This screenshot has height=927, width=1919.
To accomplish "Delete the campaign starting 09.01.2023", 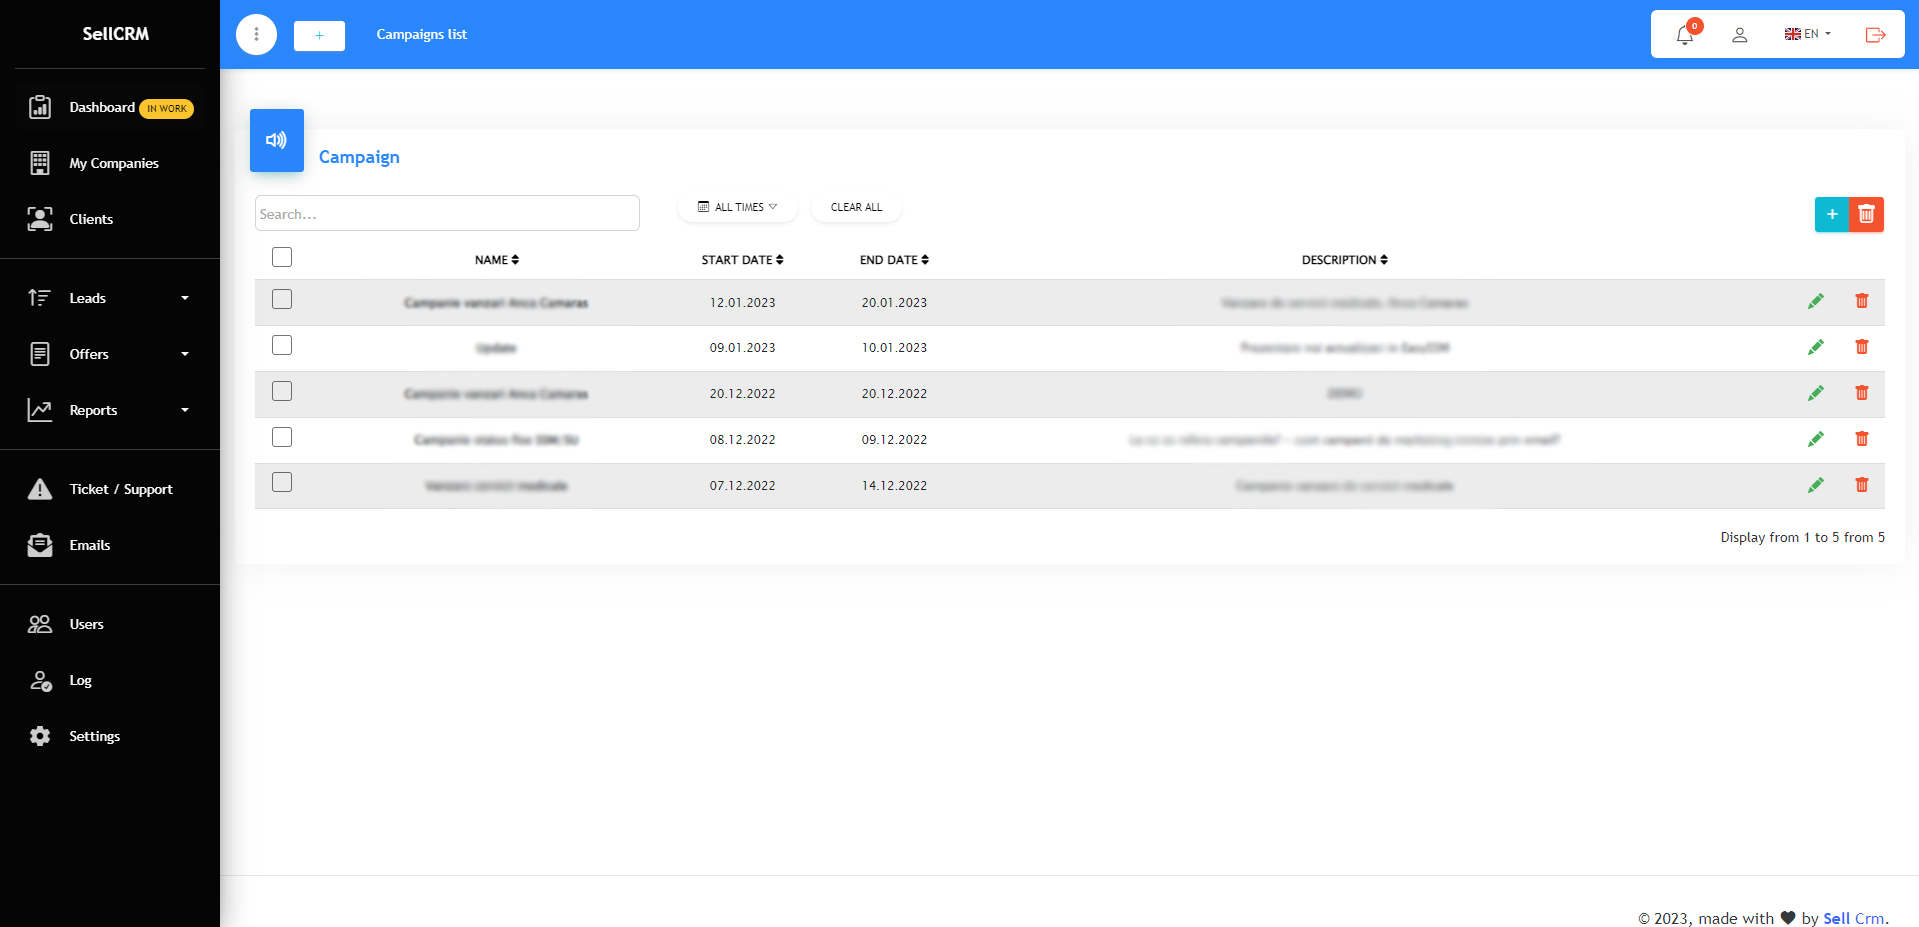I will 1861,347.
